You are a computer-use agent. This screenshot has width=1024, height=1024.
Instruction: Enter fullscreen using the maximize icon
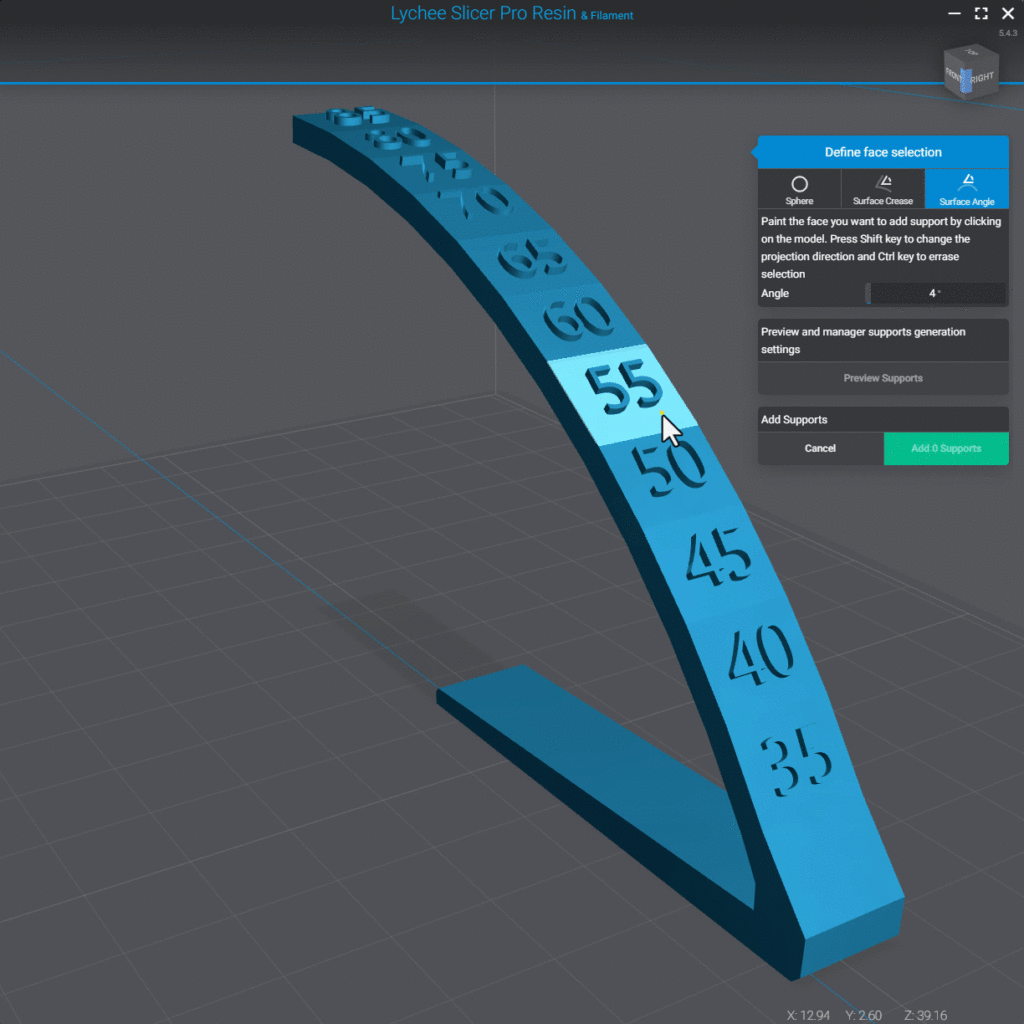tap(981, 14)
